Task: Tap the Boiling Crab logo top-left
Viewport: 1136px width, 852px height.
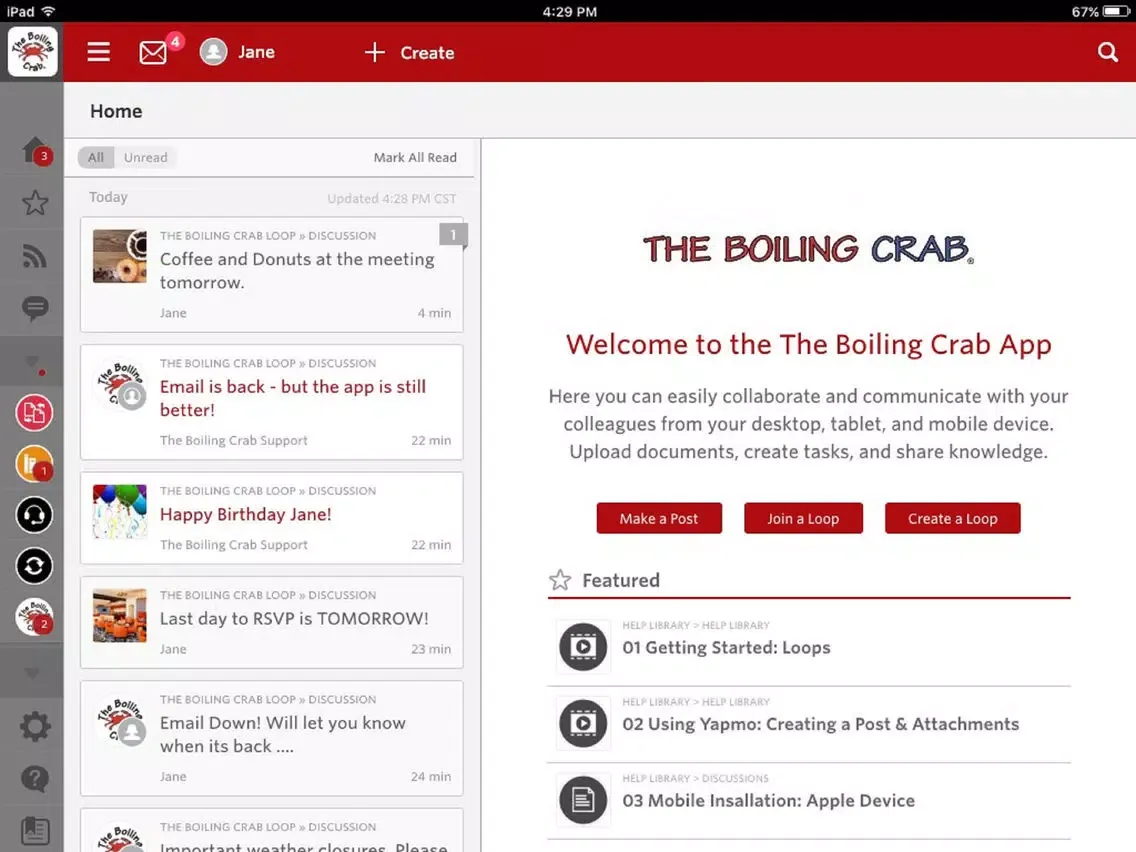Action: click(x=33, y=51)
